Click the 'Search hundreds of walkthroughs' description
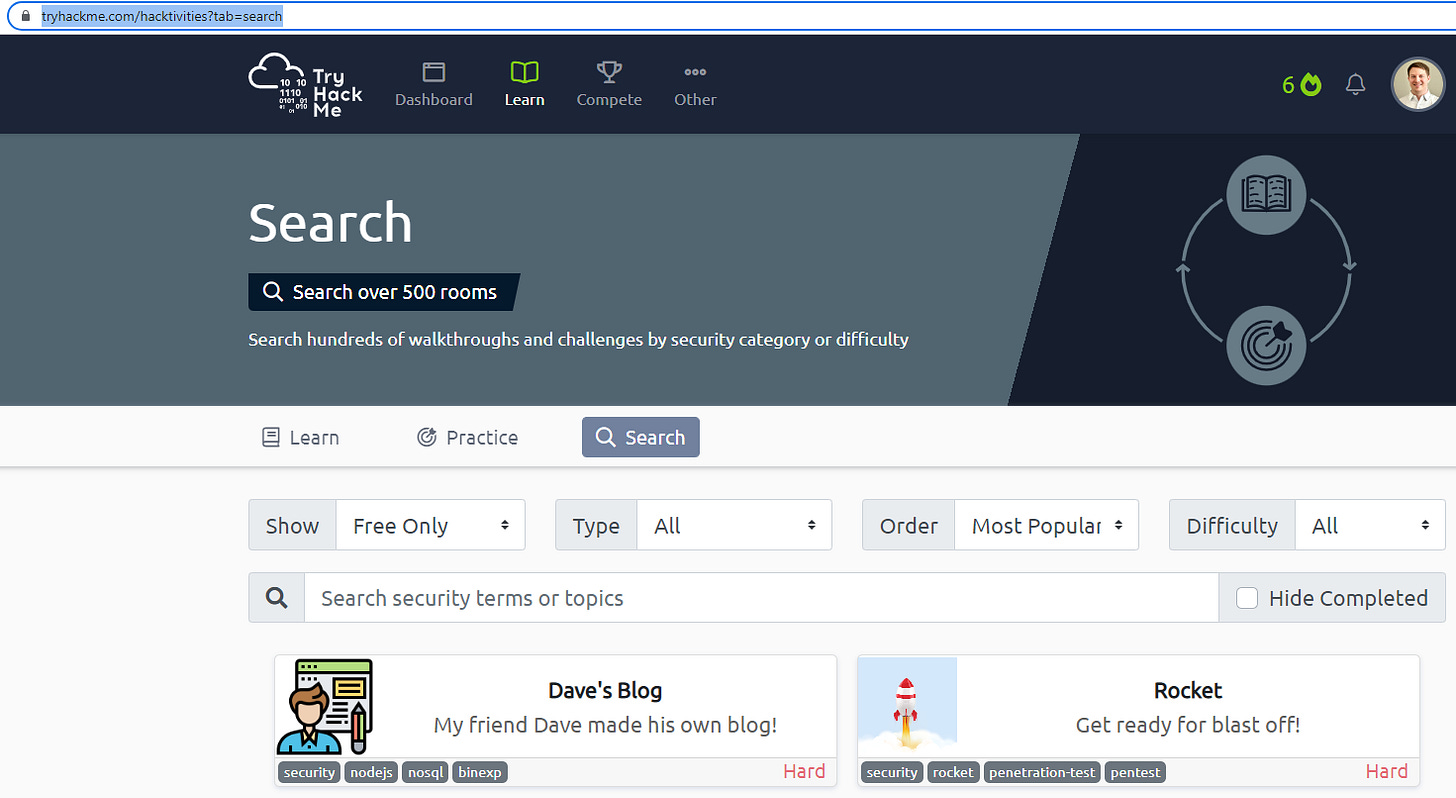Viewport: 1456px width, 798px height. pos(578,339)
